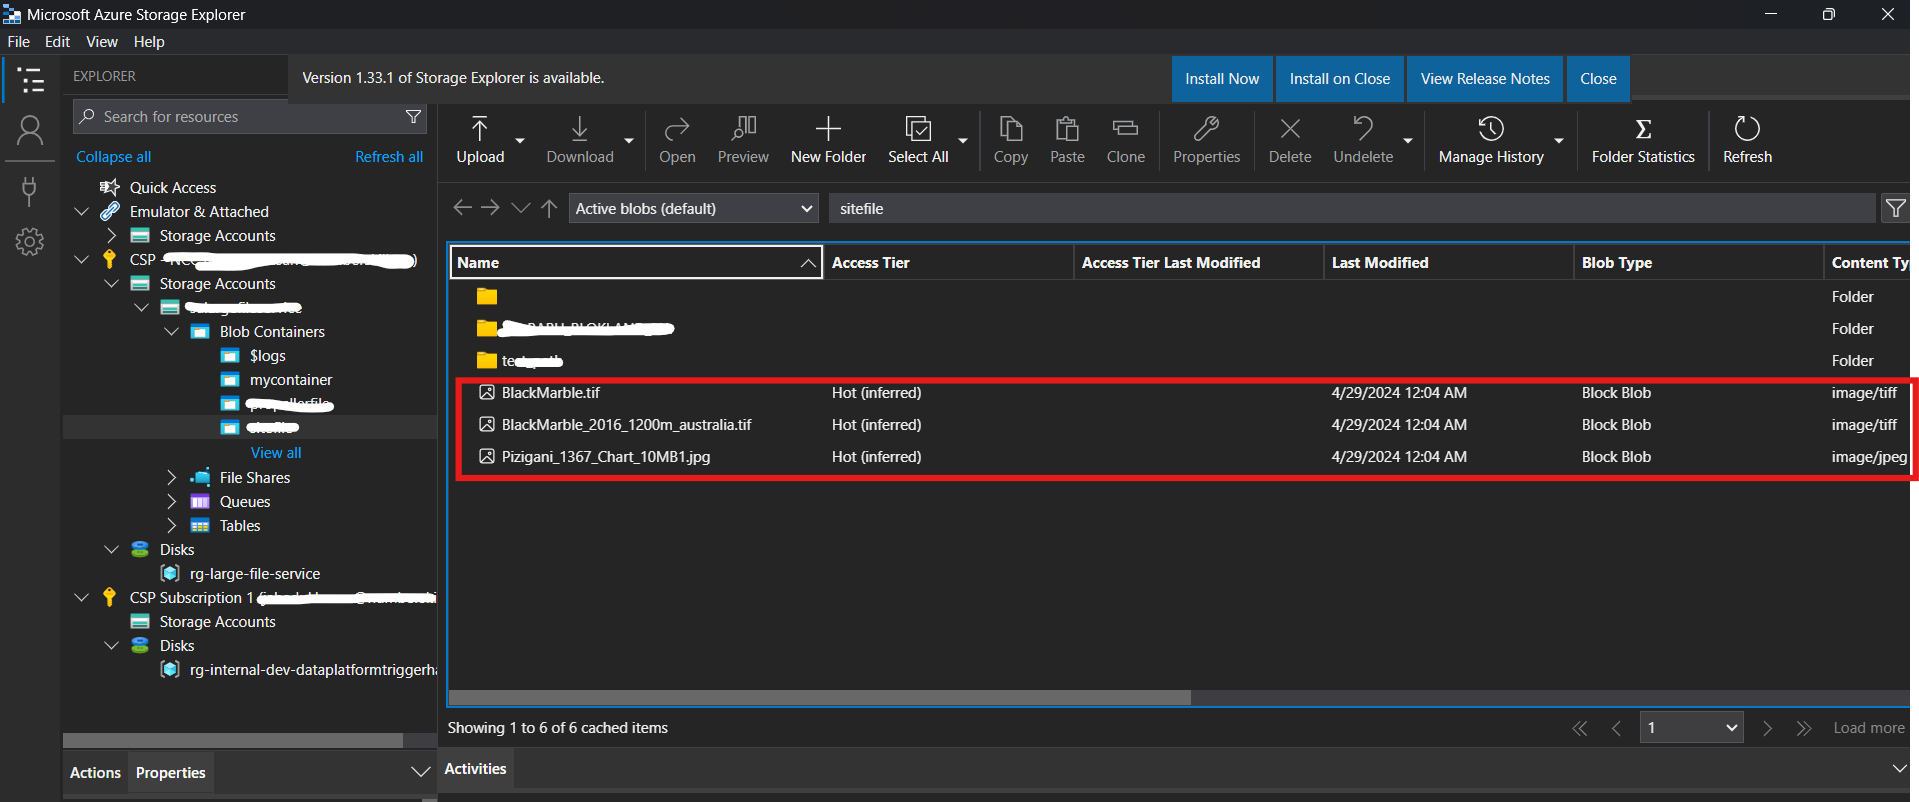The width and height of the screenshot is (1919, 802).
Task: Open the File menu
Action: point(18,41)
